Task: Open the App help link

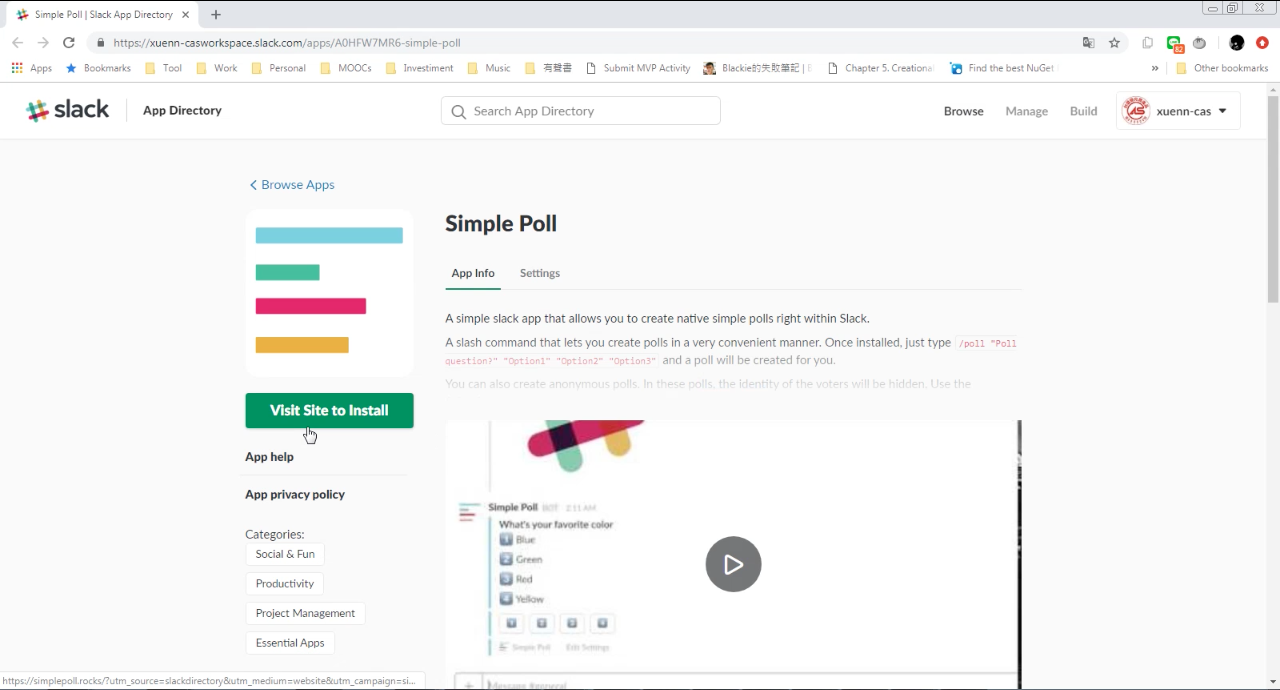Action: (x=269, y=457)
